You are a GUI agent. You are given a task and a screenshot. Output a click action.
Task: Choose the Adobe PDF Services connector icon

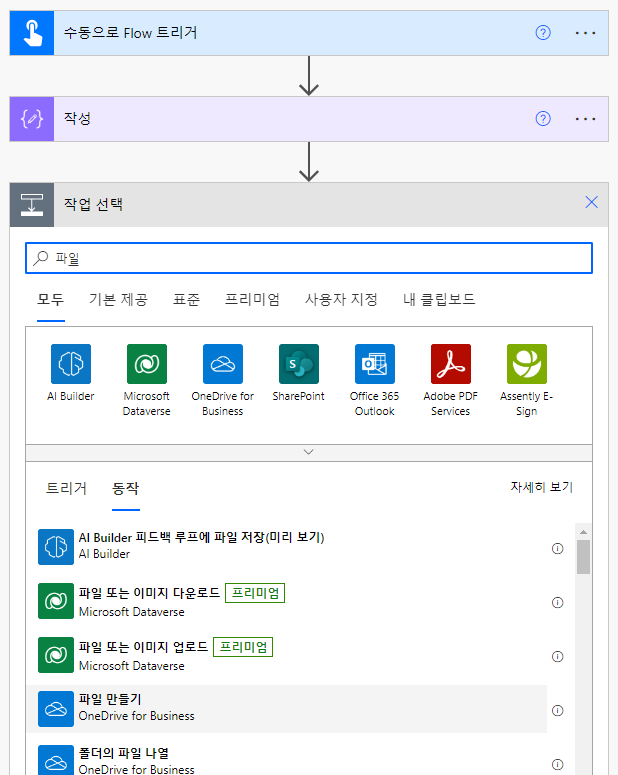pyautogui.click(x=451, y=364)
